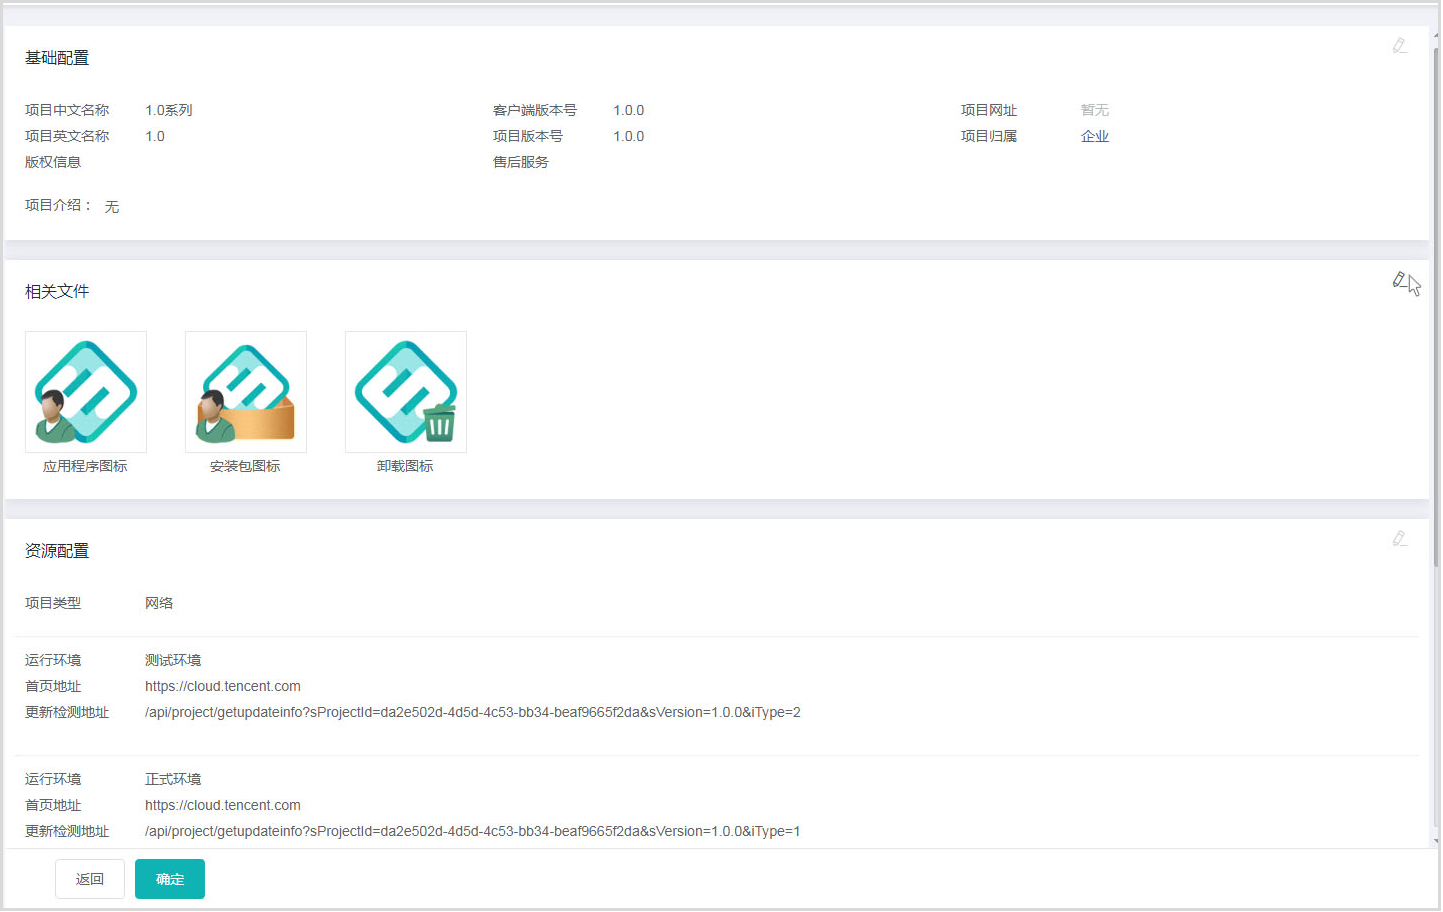Click the edit pencil for 基础配置
This screenshot has height=912, width=1443.
coord(1399,46)
